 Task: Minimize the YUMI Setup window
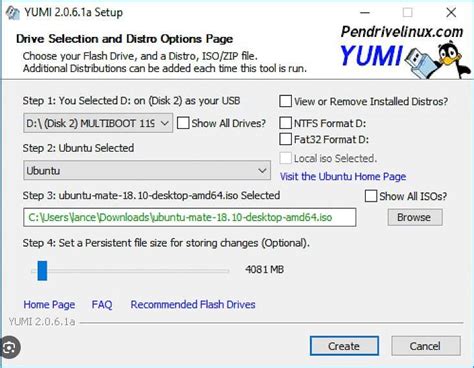[365, 13]
